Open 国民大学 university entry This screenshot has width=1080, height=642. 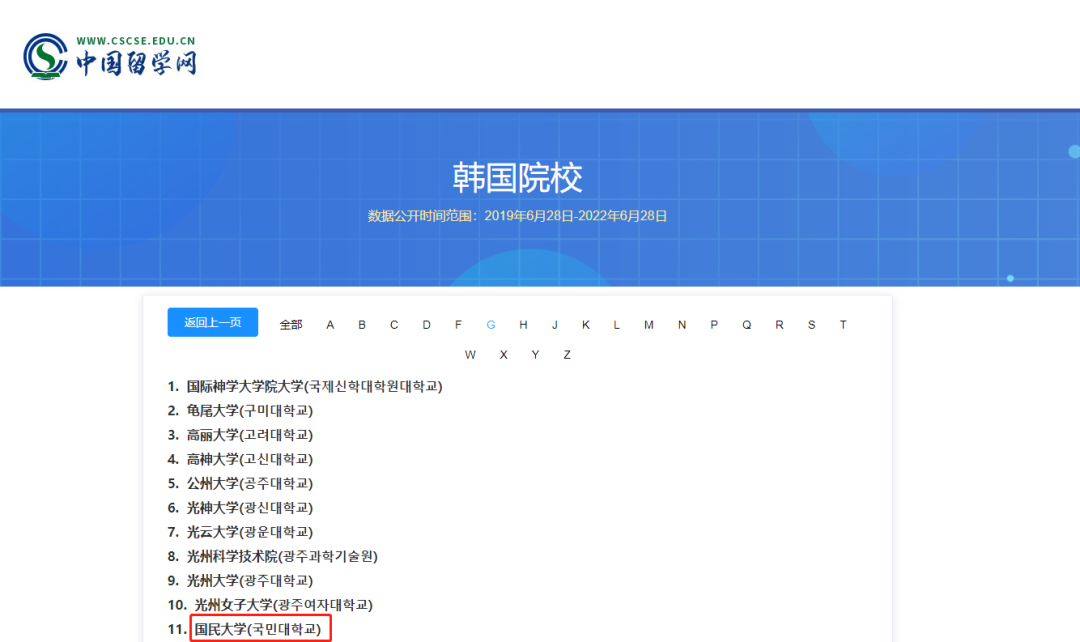(258, 629)
